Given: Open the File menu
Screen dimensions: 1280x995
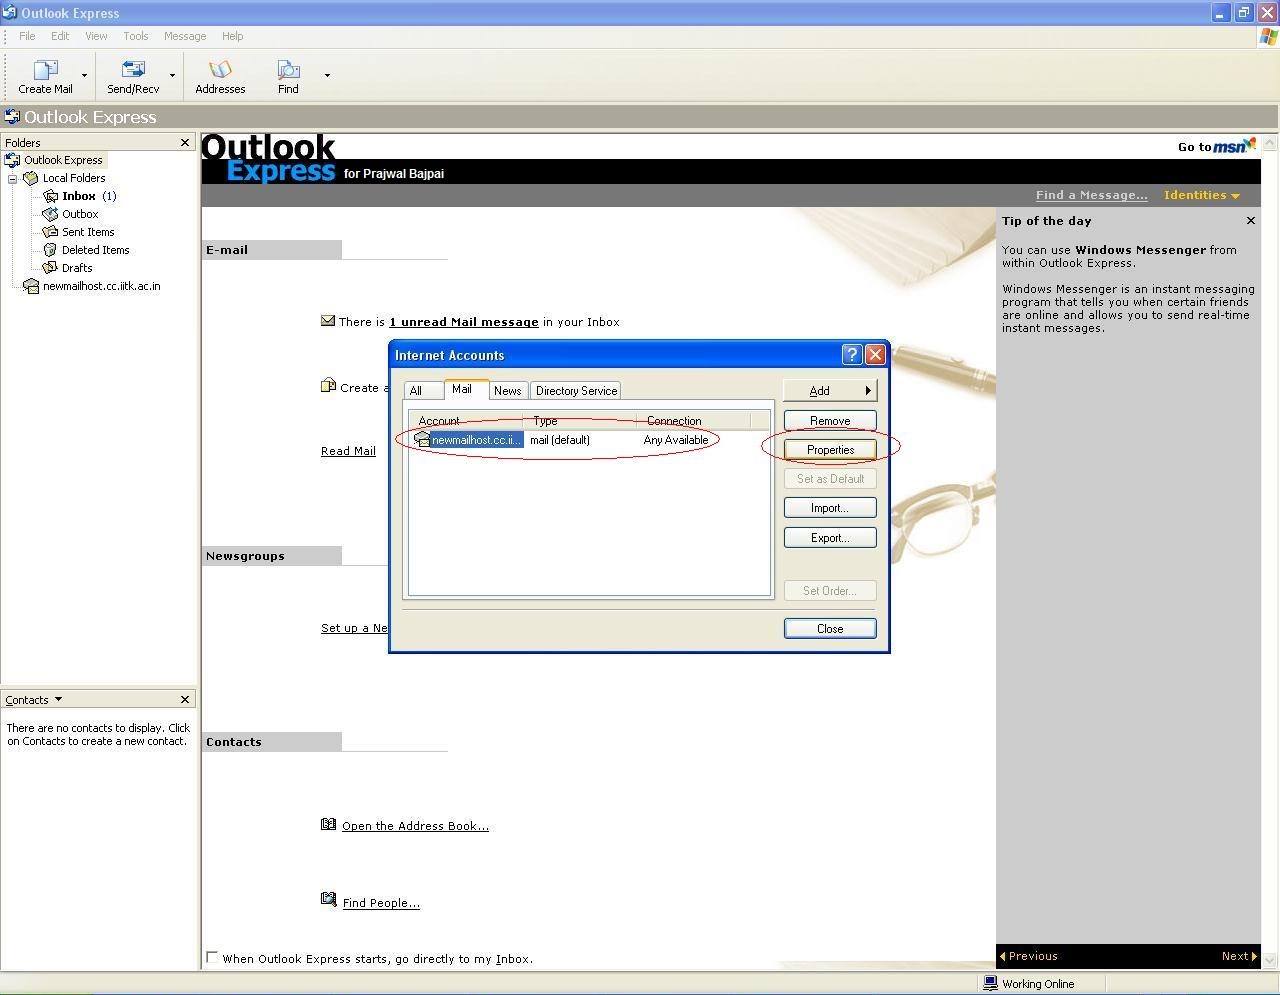Looking at the screenshot, I should [27, 36].
